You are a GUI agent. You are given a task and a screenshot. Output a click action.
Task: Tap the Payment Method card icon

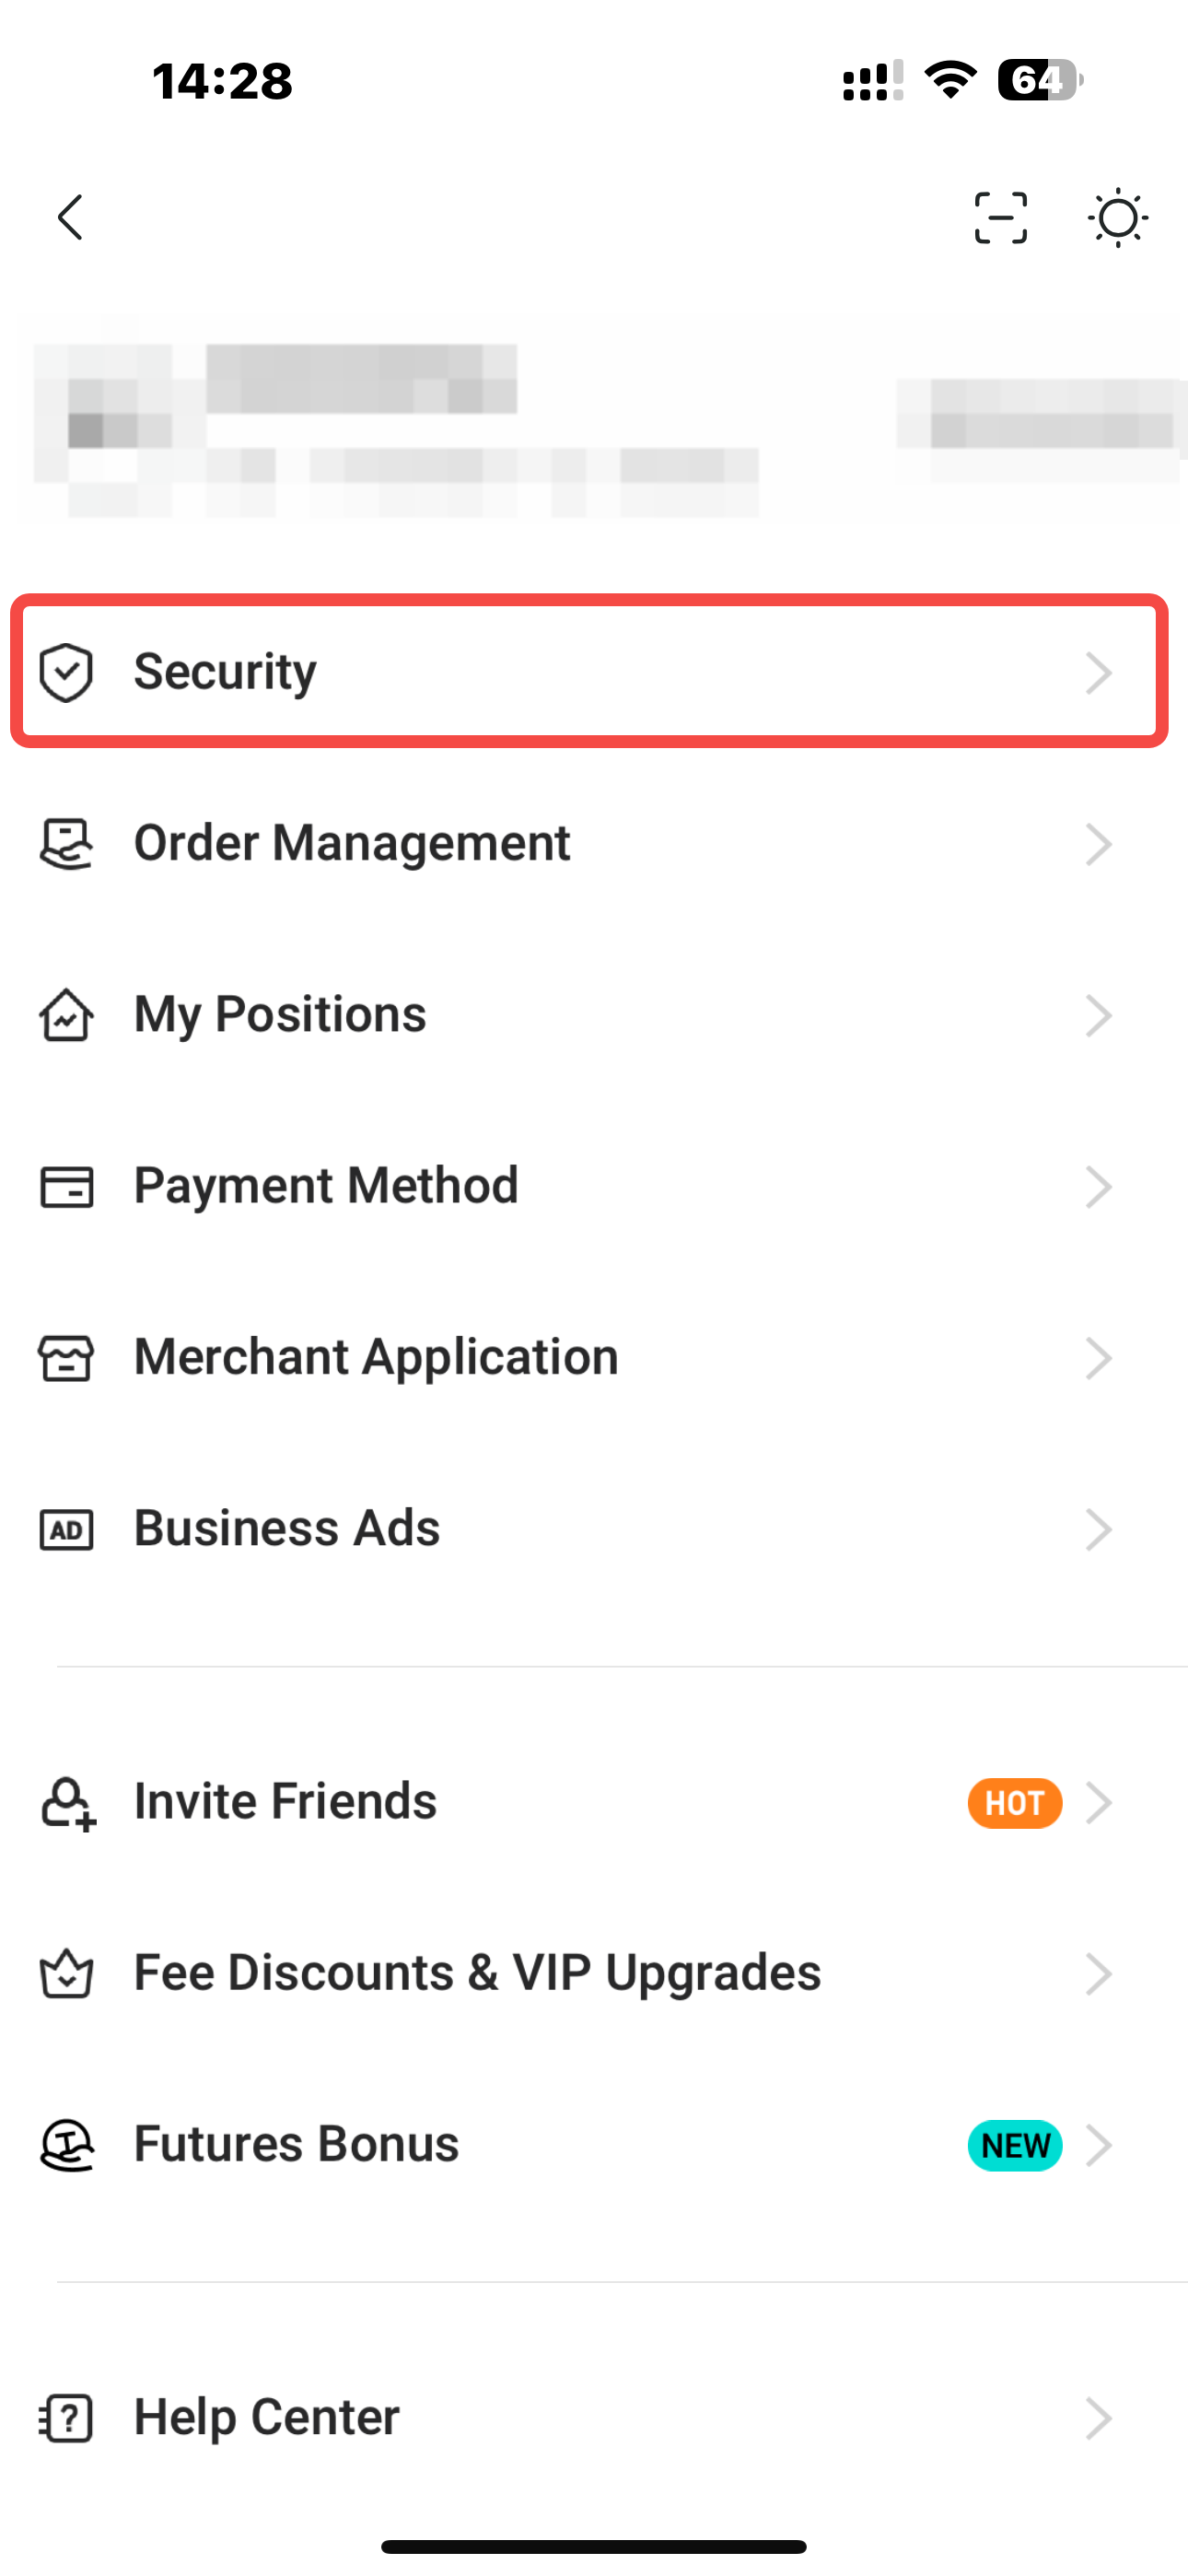pos(66,1187)
